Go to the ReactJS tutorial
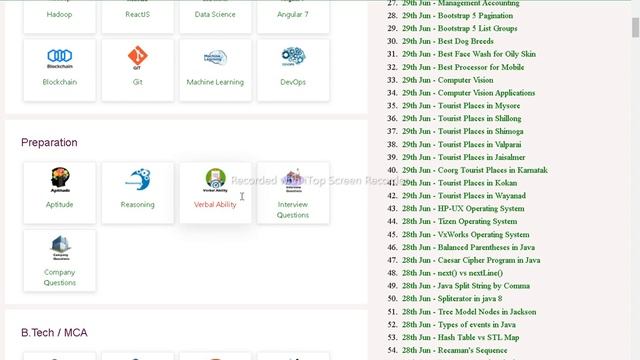 138,14
